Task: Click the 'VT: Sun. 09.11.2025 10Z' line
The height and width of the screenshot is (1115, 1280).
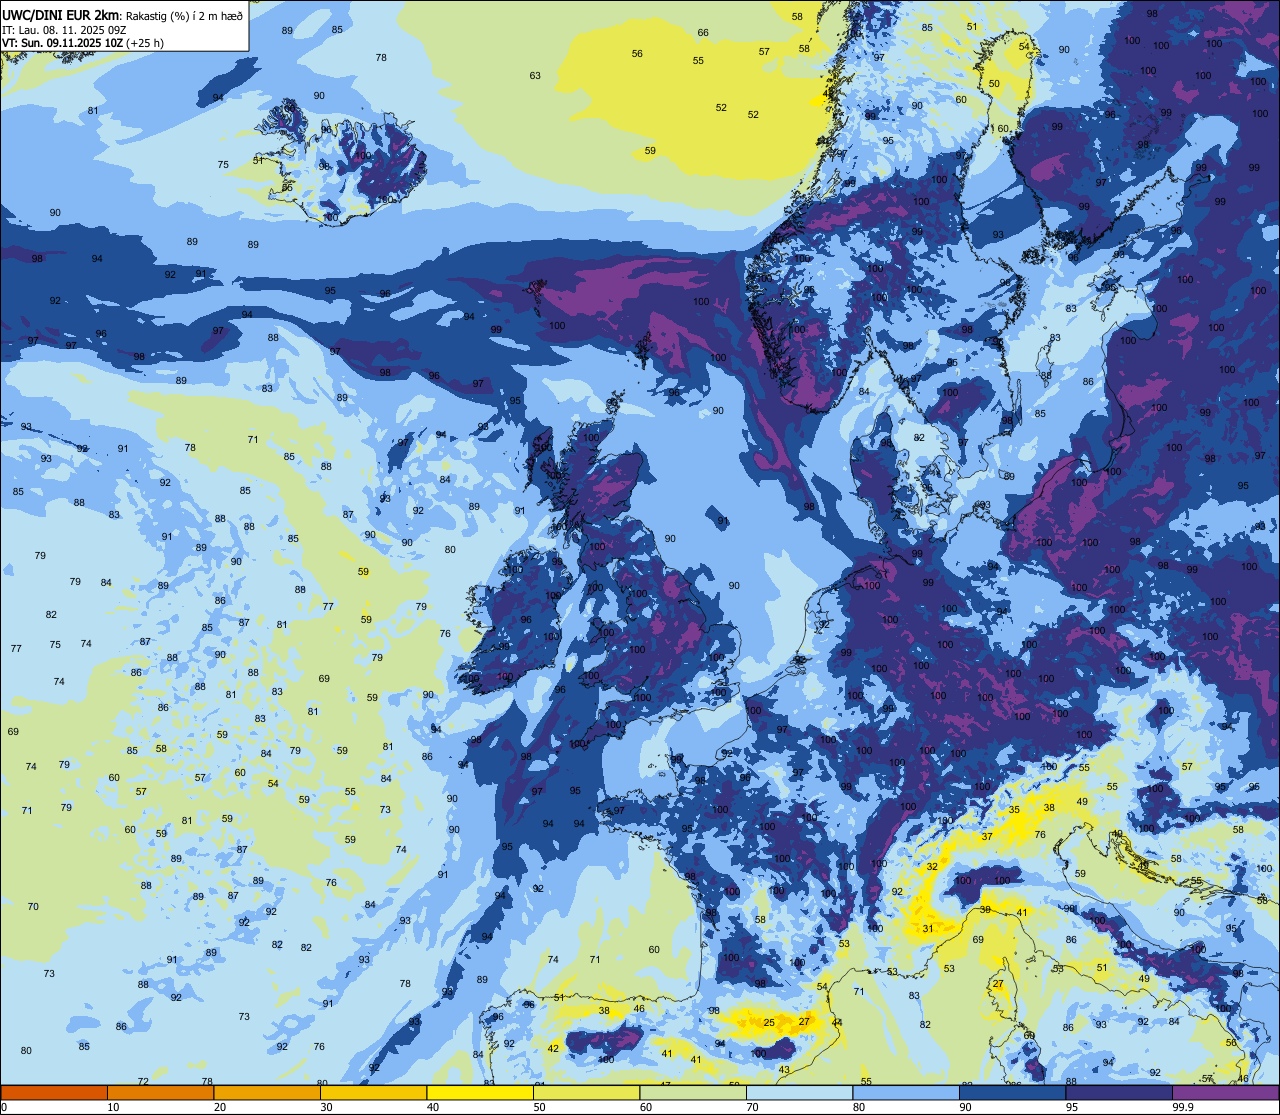Action: tap(63, 43)
